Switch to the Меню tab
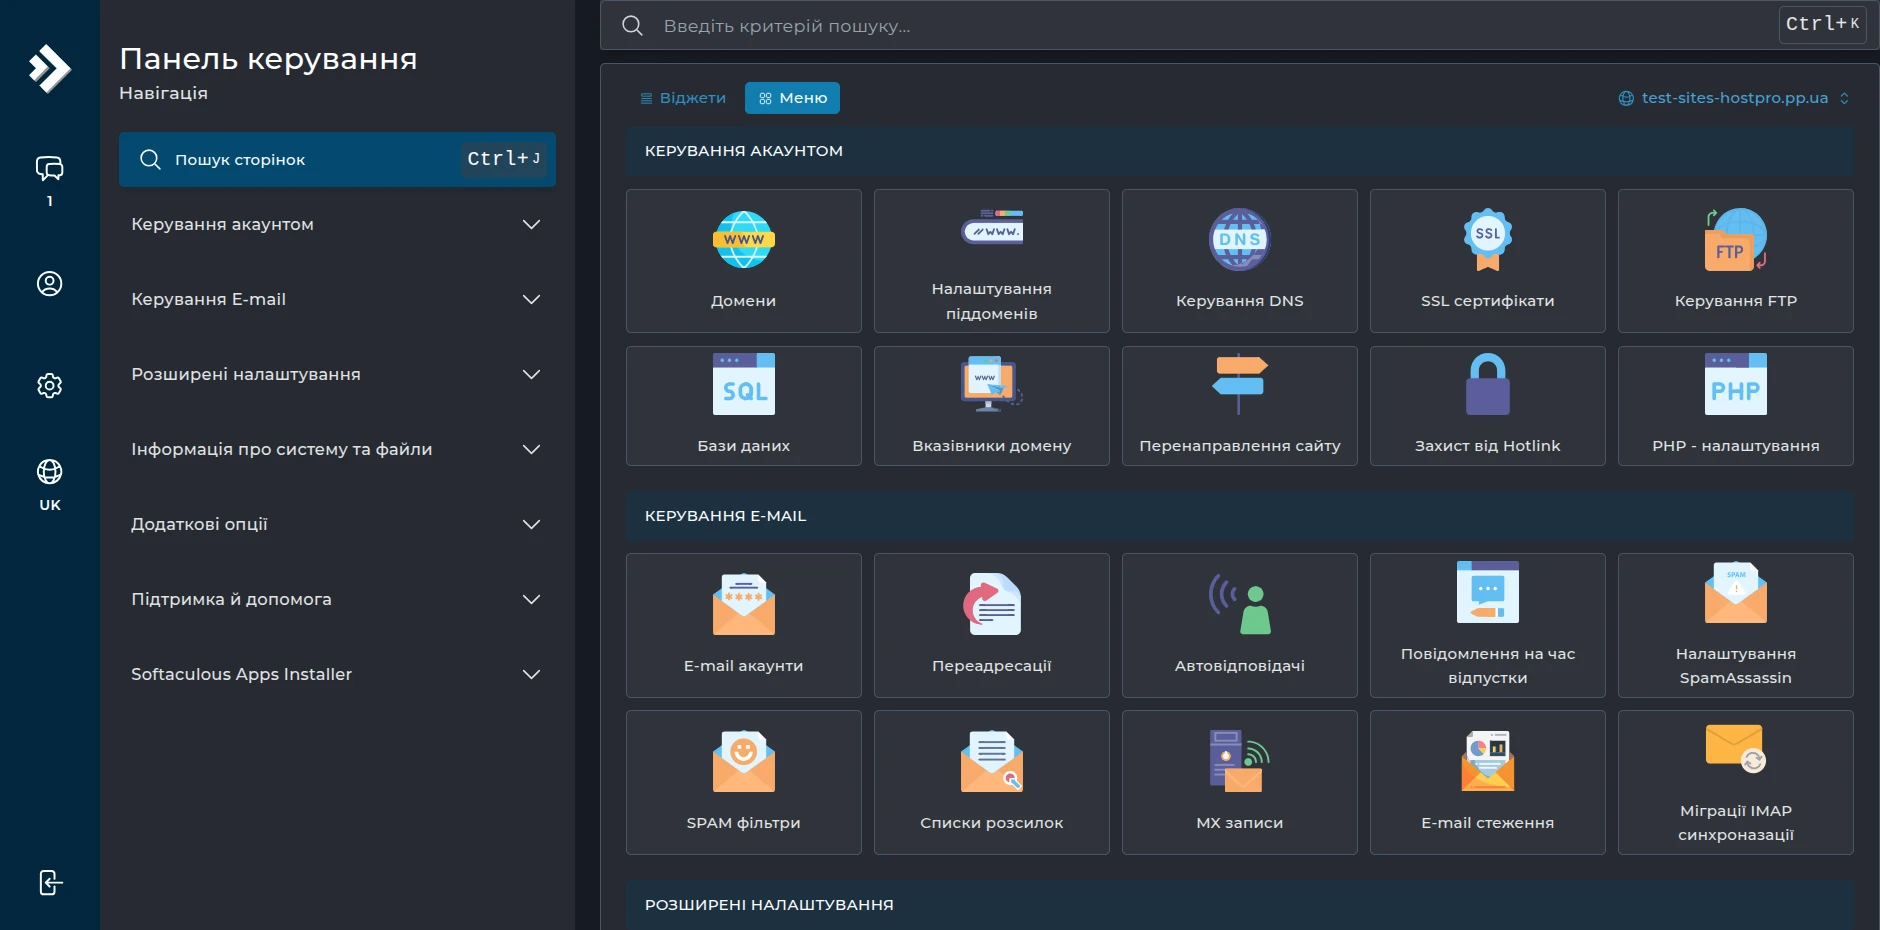 792,98
